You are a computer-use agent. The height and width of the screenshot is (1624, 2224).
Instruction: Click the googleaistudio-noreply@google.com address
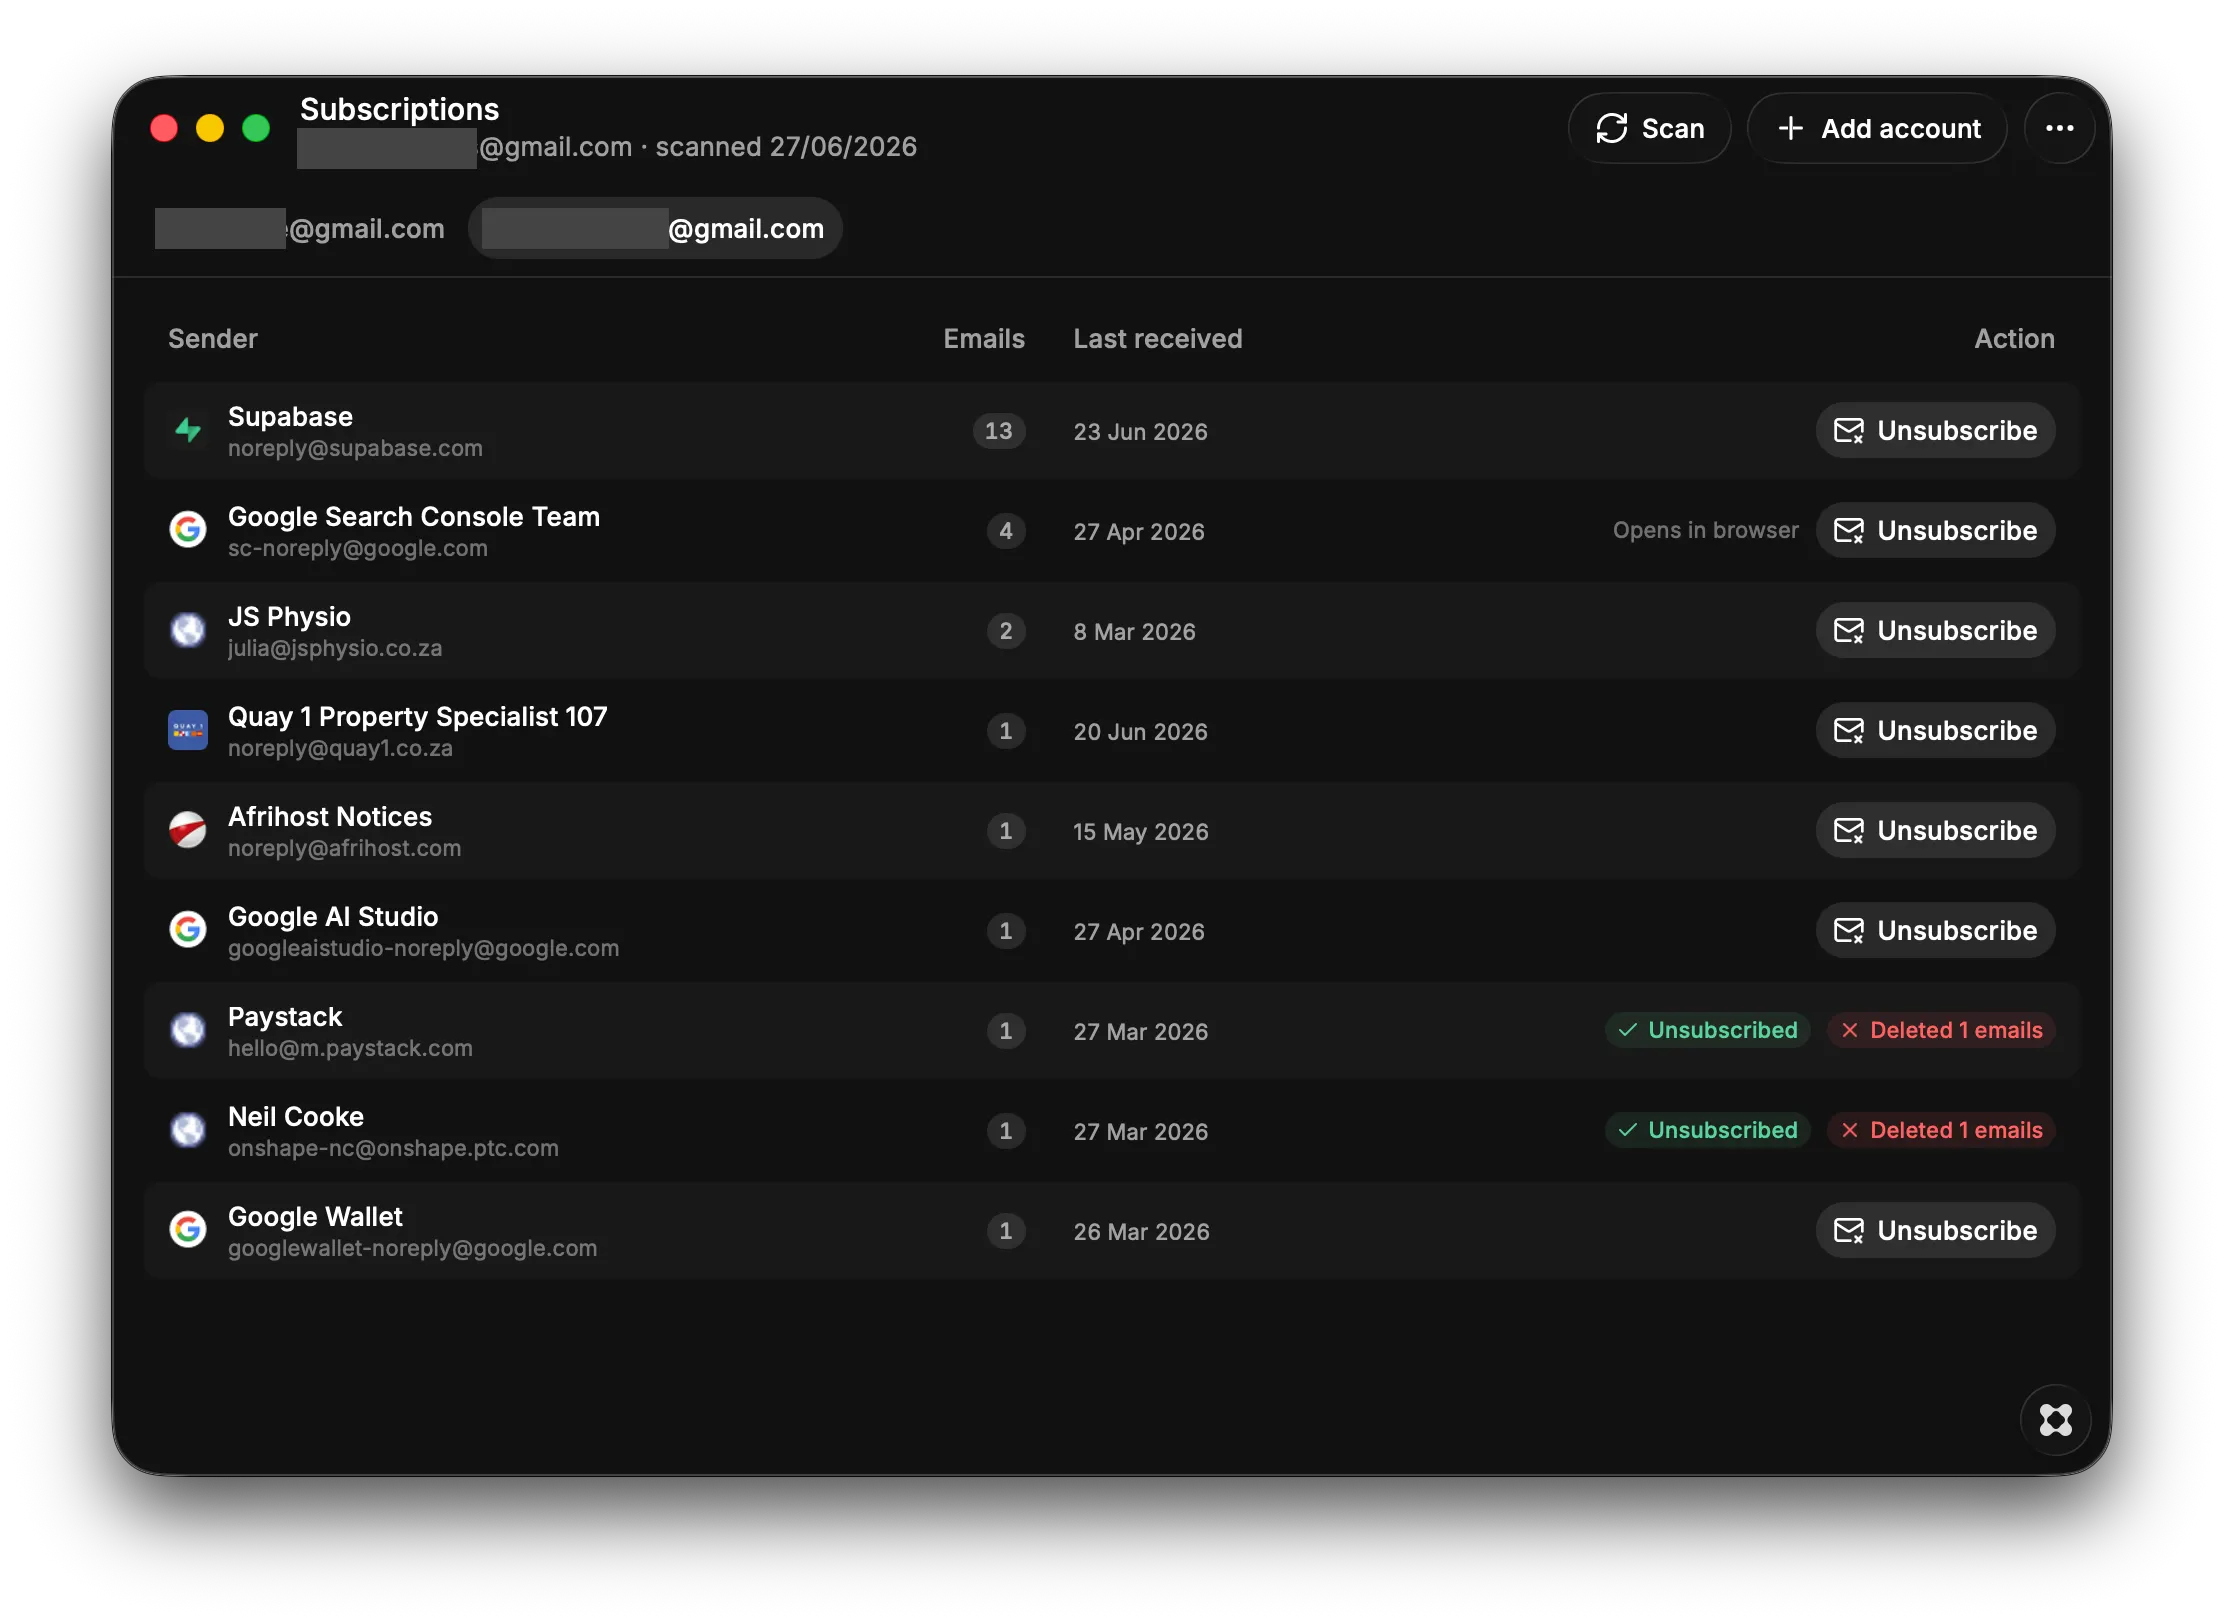[423, 949]
